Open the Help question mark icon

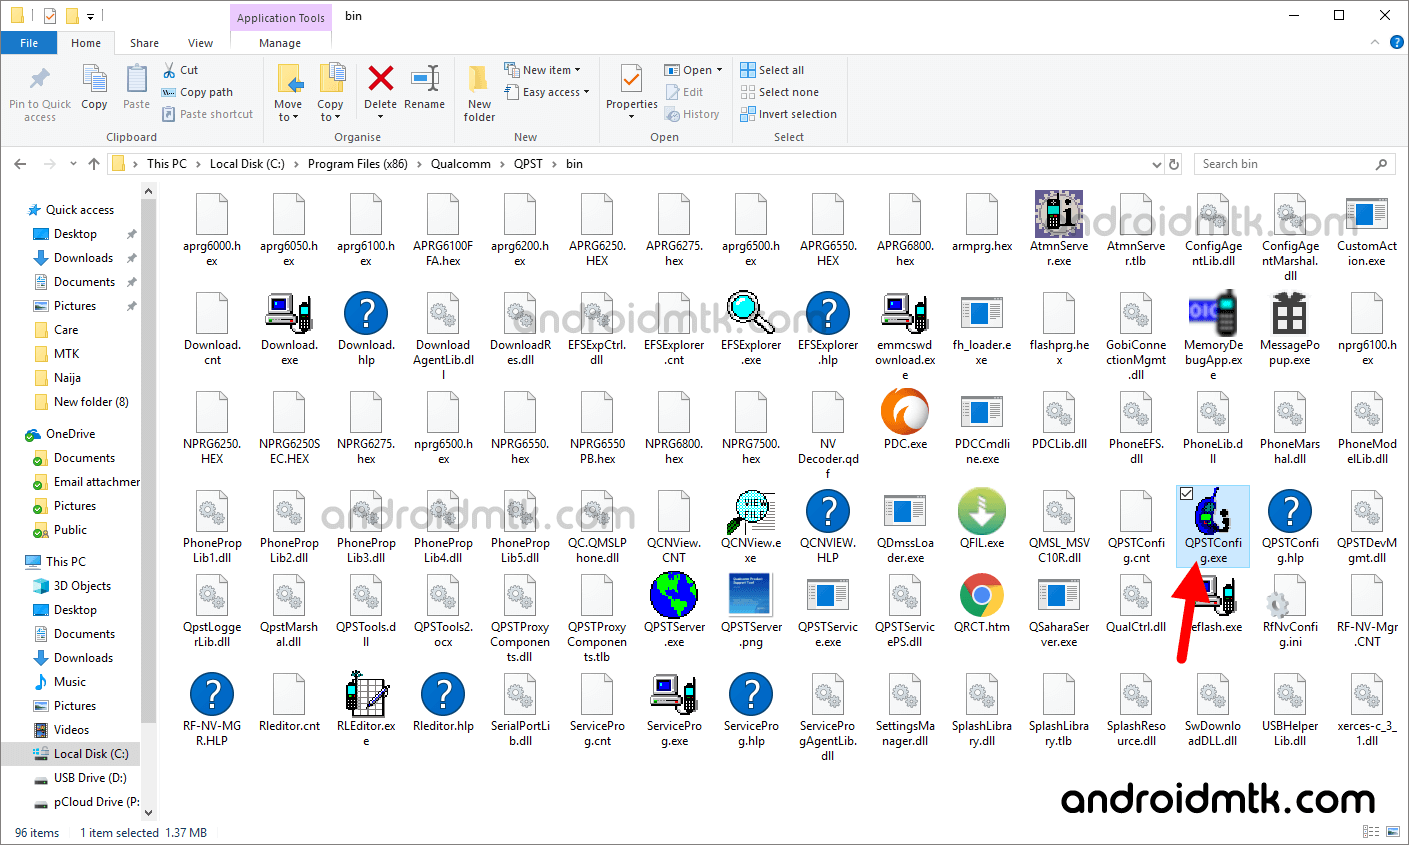(1395, 43)
